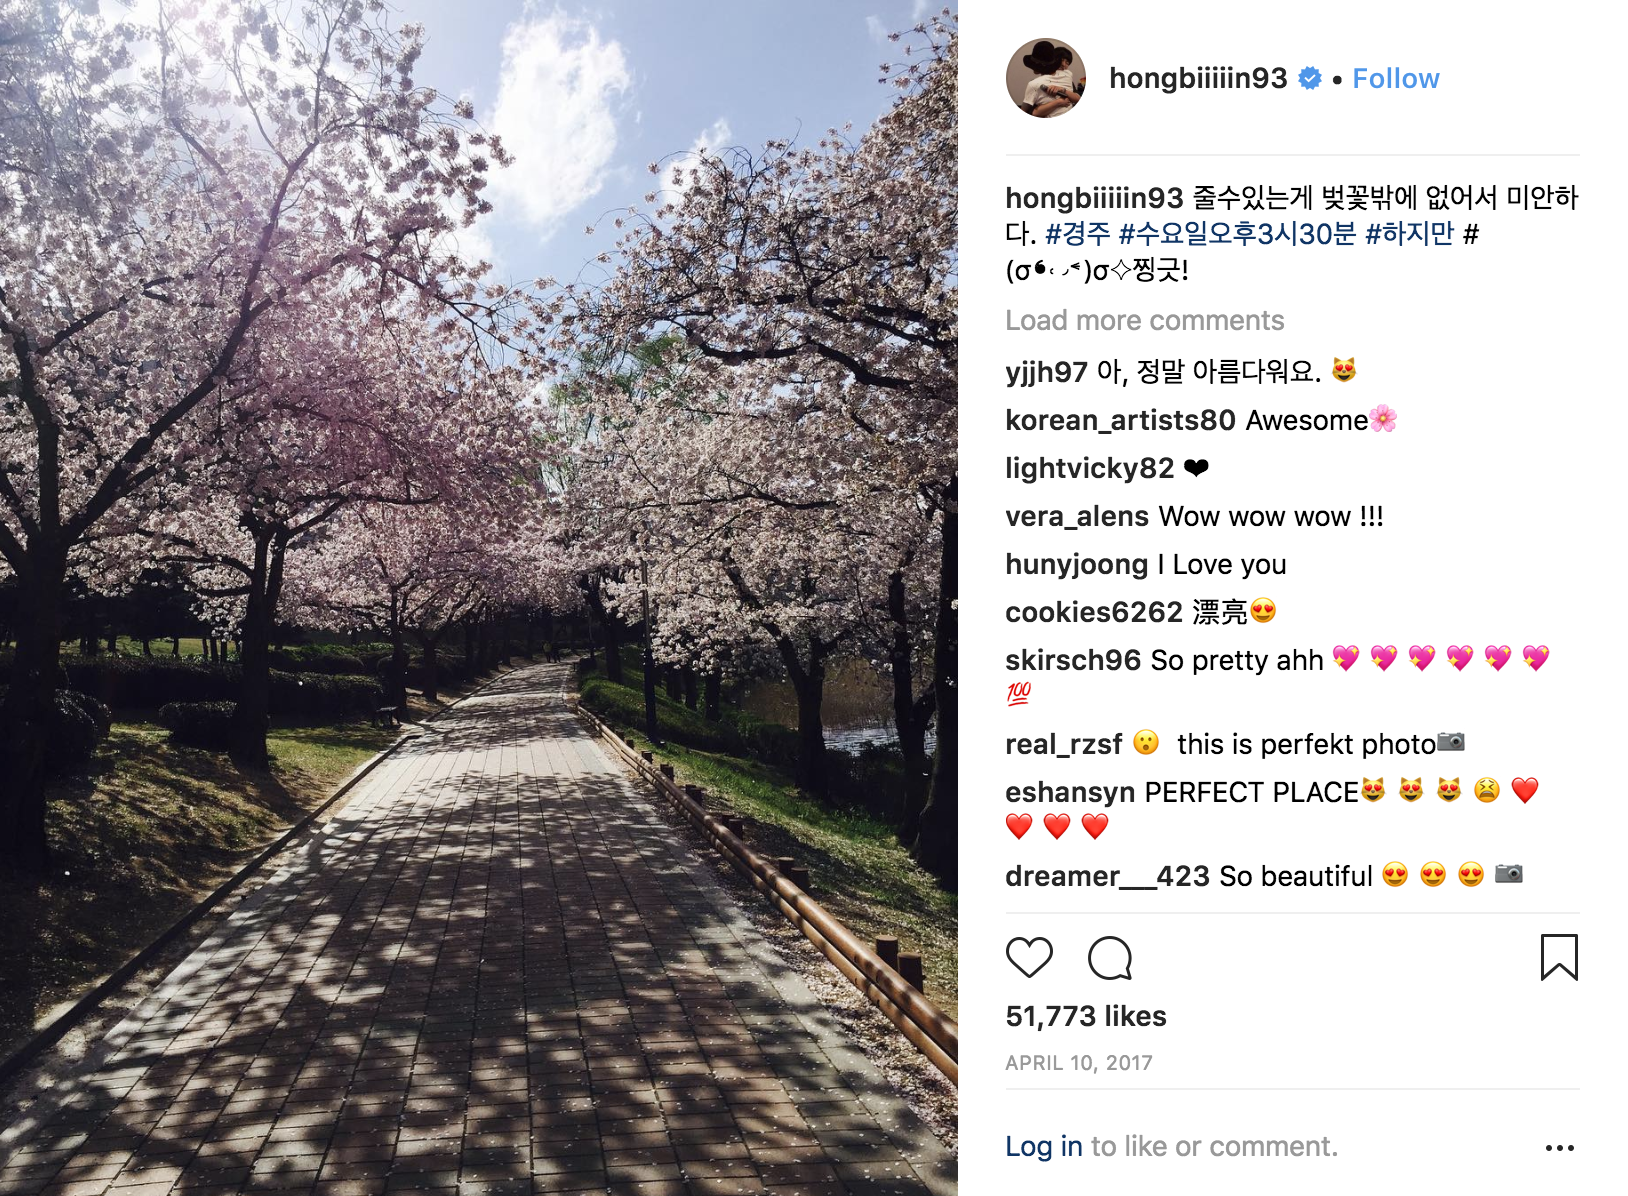Open the #하지만 hashtag
1628x1196 pixels.
[1409, 234]
